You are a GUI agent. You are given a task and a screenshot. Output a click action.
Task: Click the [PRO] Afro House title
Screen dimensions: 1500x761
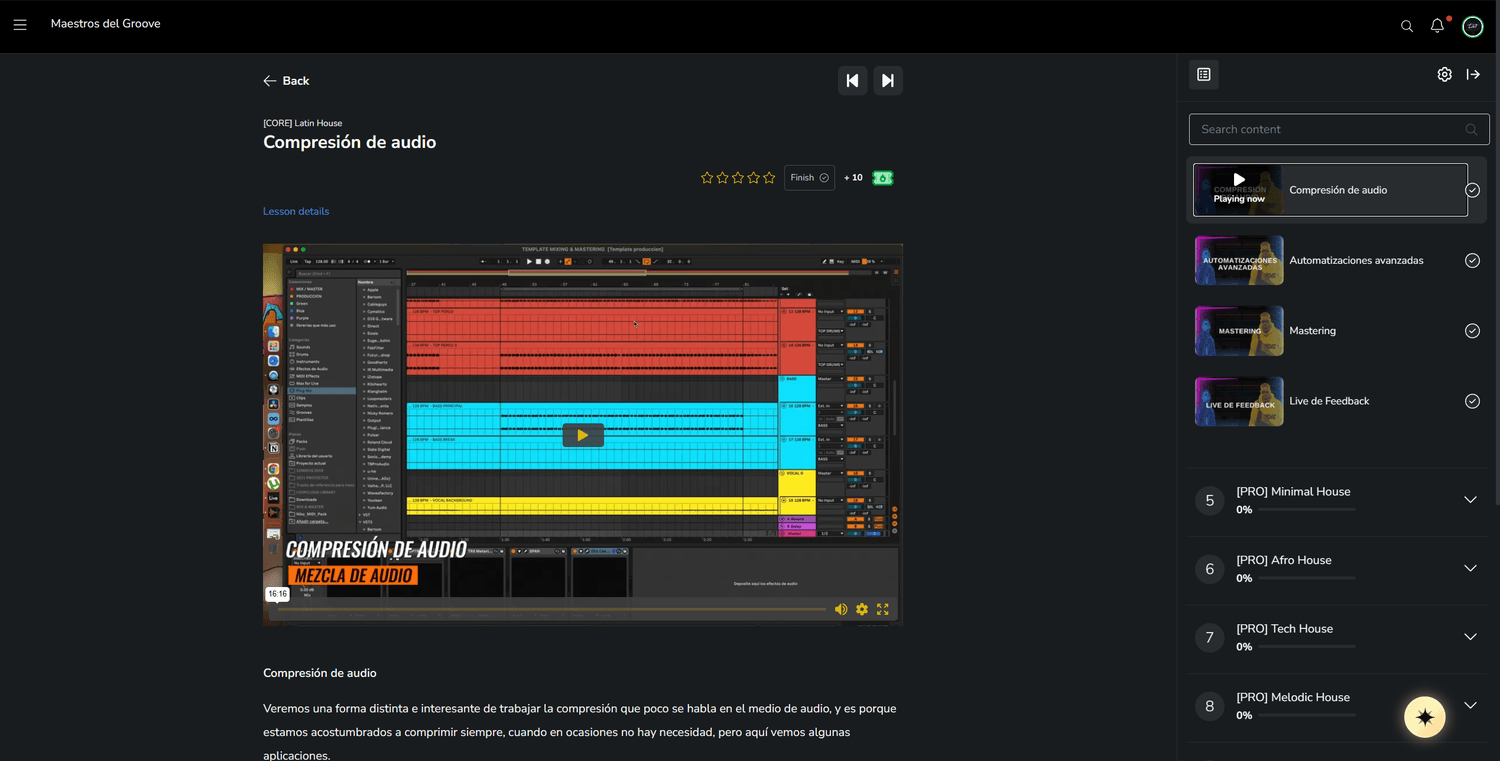(1284, 560)
